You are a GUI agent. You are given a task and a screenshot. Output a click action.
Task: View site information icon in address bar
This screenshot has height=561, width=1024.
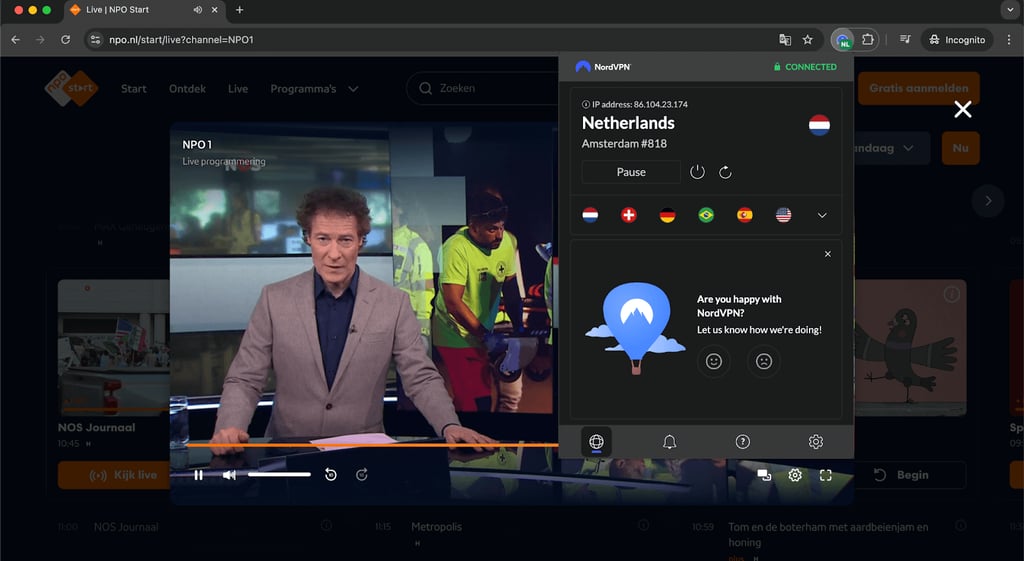pos(95,40)
